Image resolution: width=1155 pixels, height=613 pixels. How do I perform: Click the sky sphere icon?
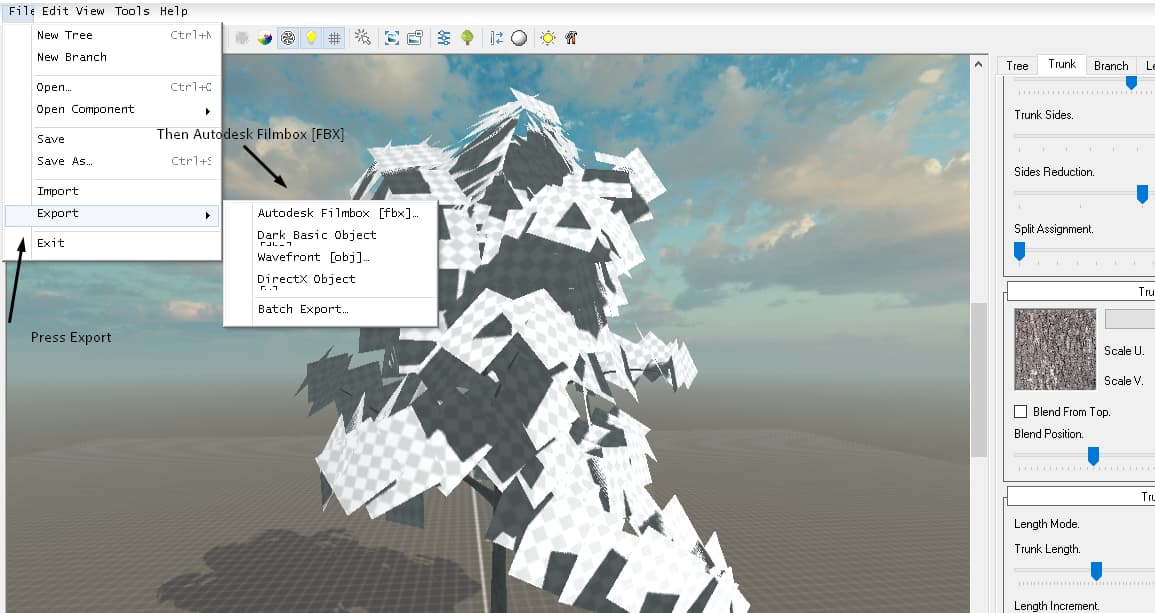click(520, 38)
